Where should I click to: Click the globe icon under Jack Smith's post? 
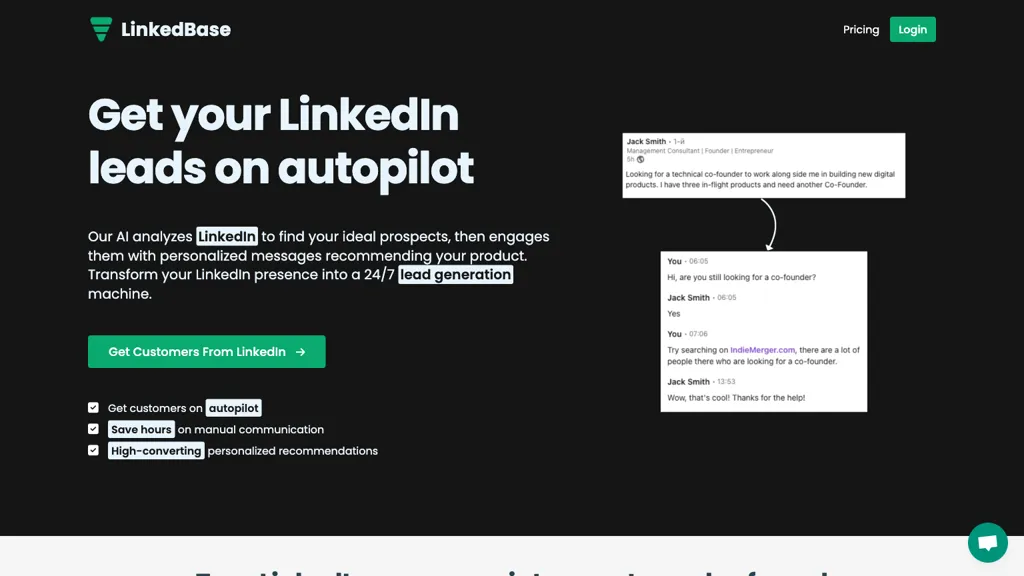641,159
